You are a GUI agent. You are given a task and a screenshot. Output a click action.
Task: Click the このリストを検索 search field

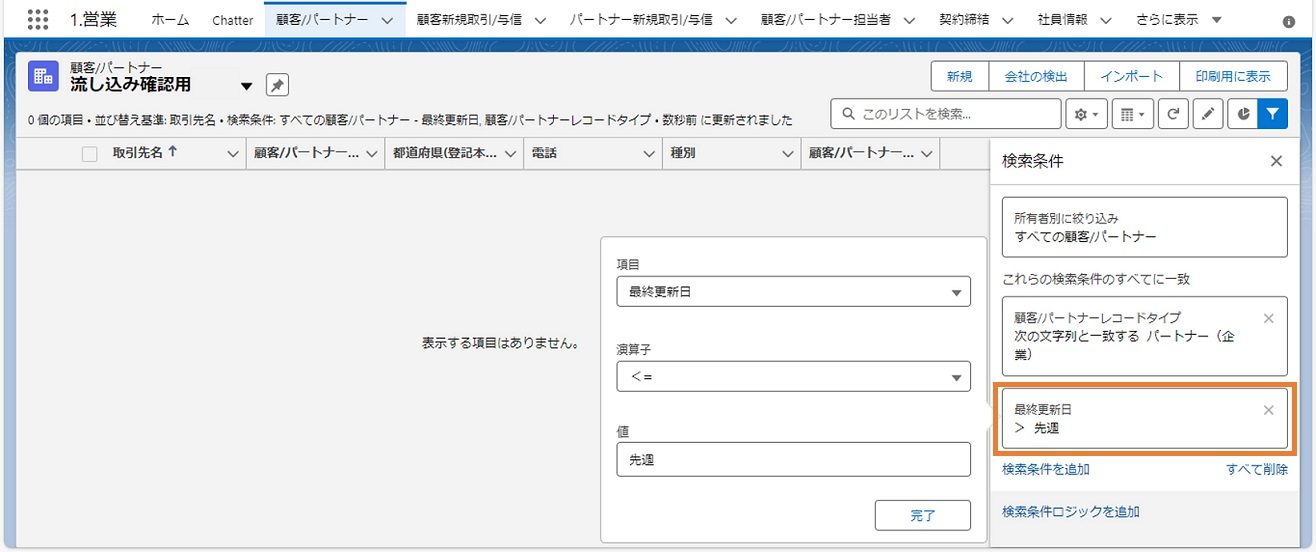[946, 114]
